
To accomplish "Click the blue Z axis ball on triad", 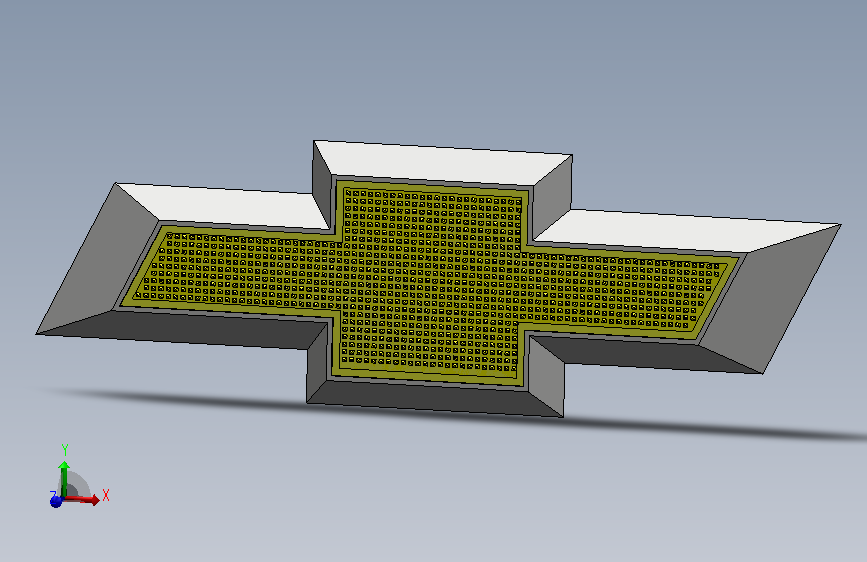I will click(56, 501).
